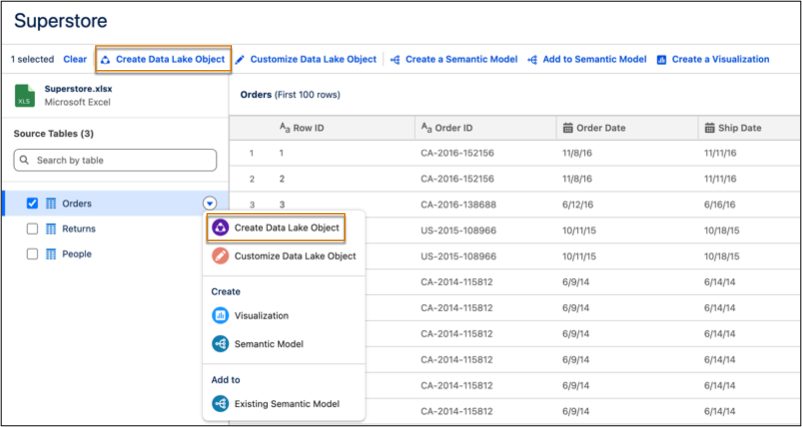Screen dimensions: 802x427
Task: Choose Customize Data Lake Object in popup menu
Action: [x=284, y=256]
